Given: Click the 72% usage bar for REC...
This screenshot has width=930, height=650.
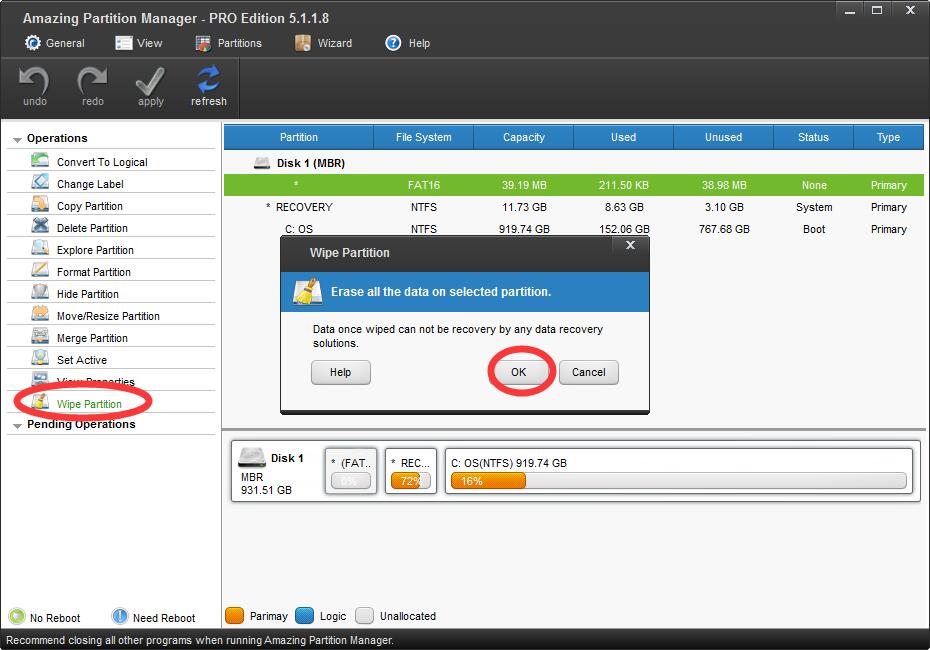Looking at the screenshot, I should point(410,481).
